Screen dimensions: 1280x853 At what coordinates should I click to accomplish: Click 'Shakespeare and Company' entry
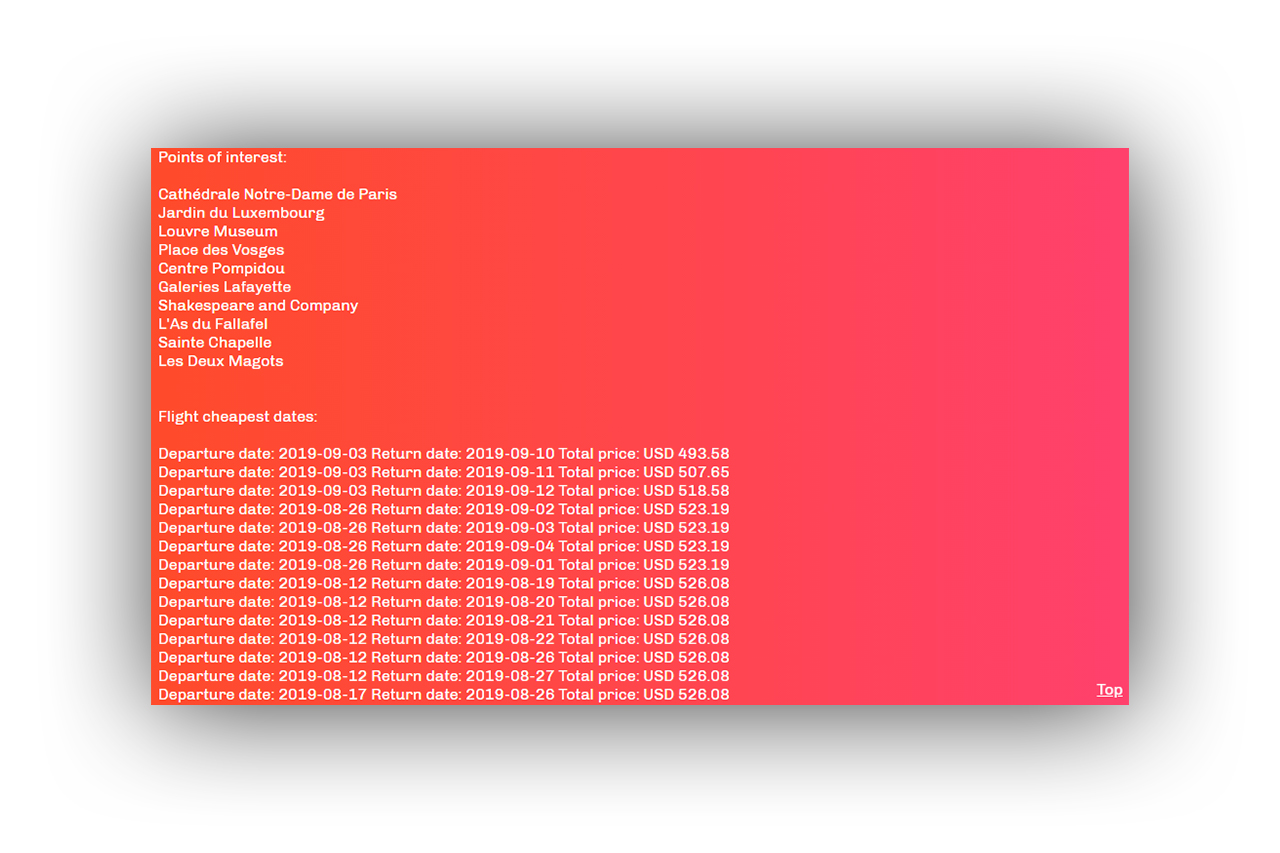point(258,305)
